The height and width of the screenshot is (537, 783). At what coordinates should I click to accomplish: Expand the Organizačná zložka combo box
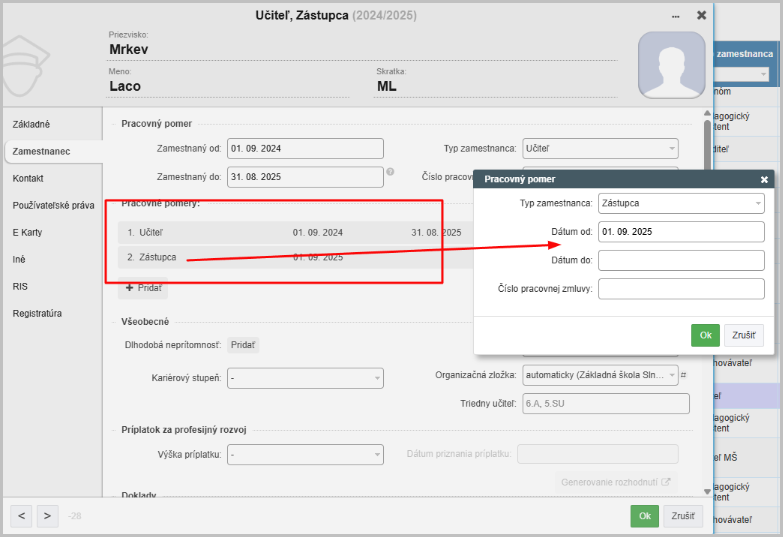[x=599, y=376]
